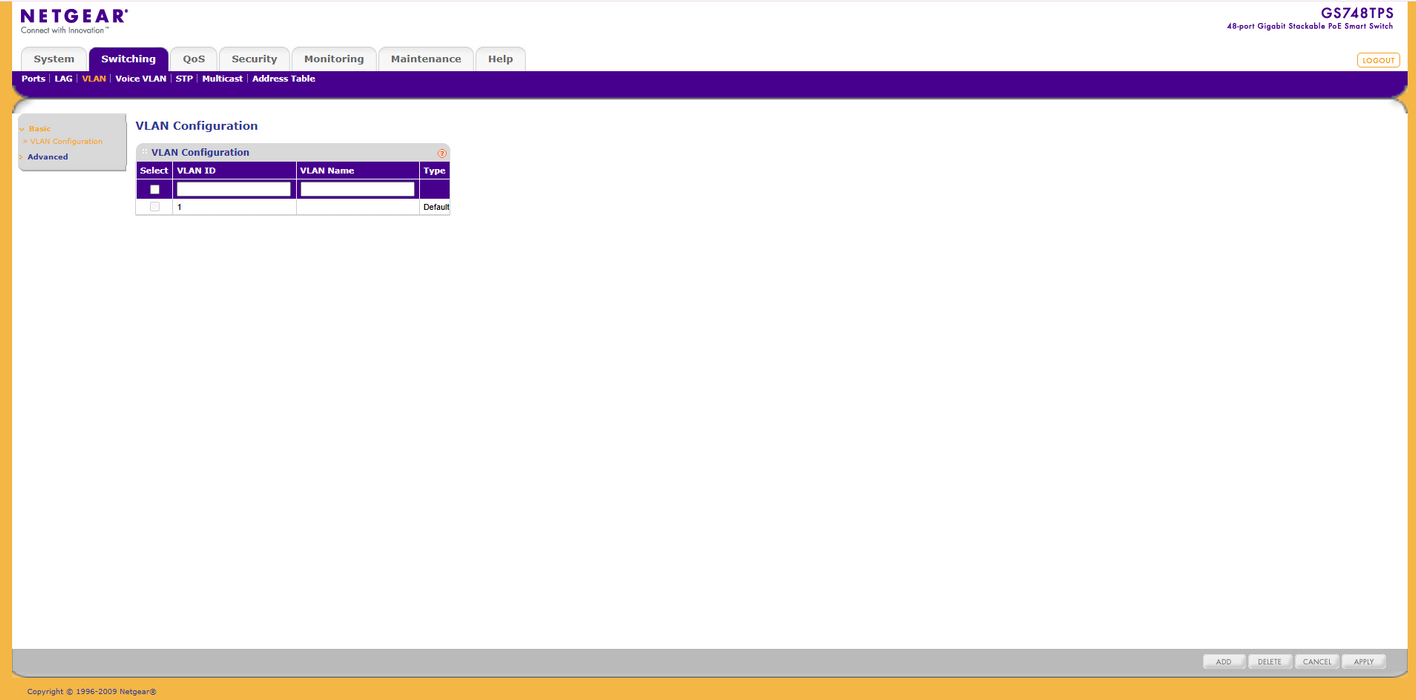Viewport: 1416px width, 700px height.
Task: Open the Ports submenu
Action: (33, 79)
